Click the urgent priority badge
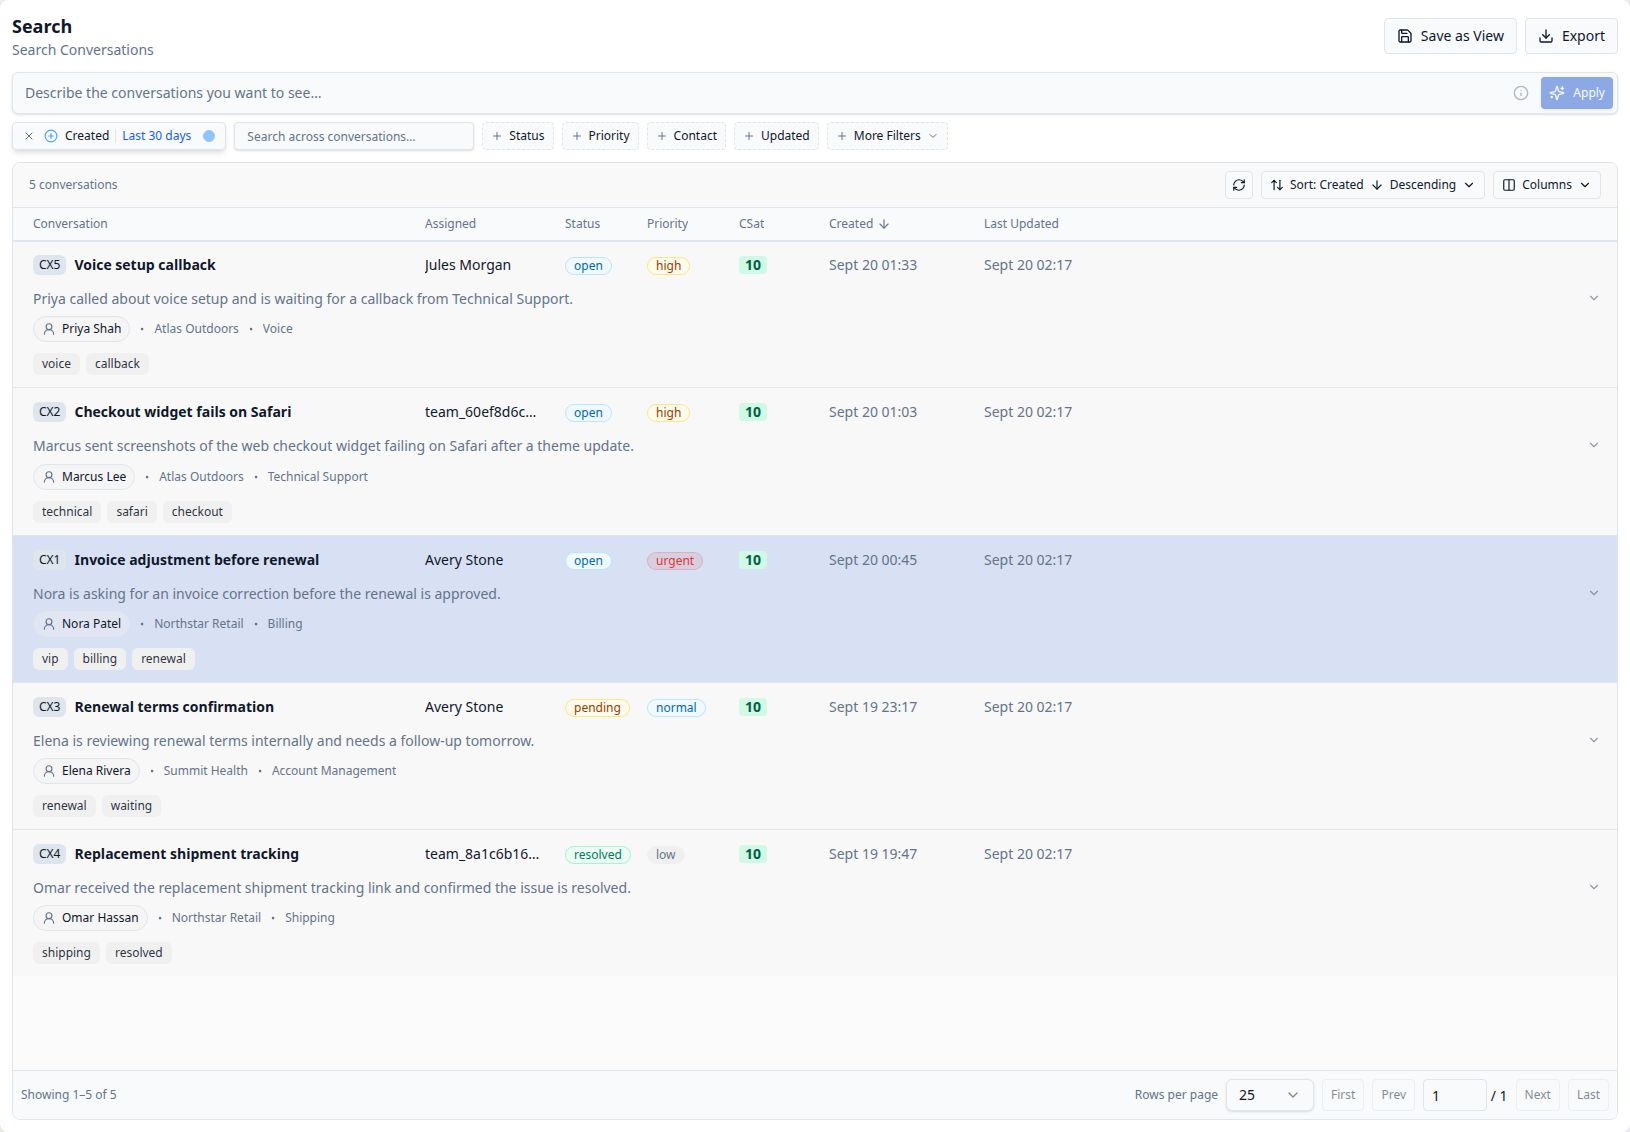1630x1132 pixels. 675,561
